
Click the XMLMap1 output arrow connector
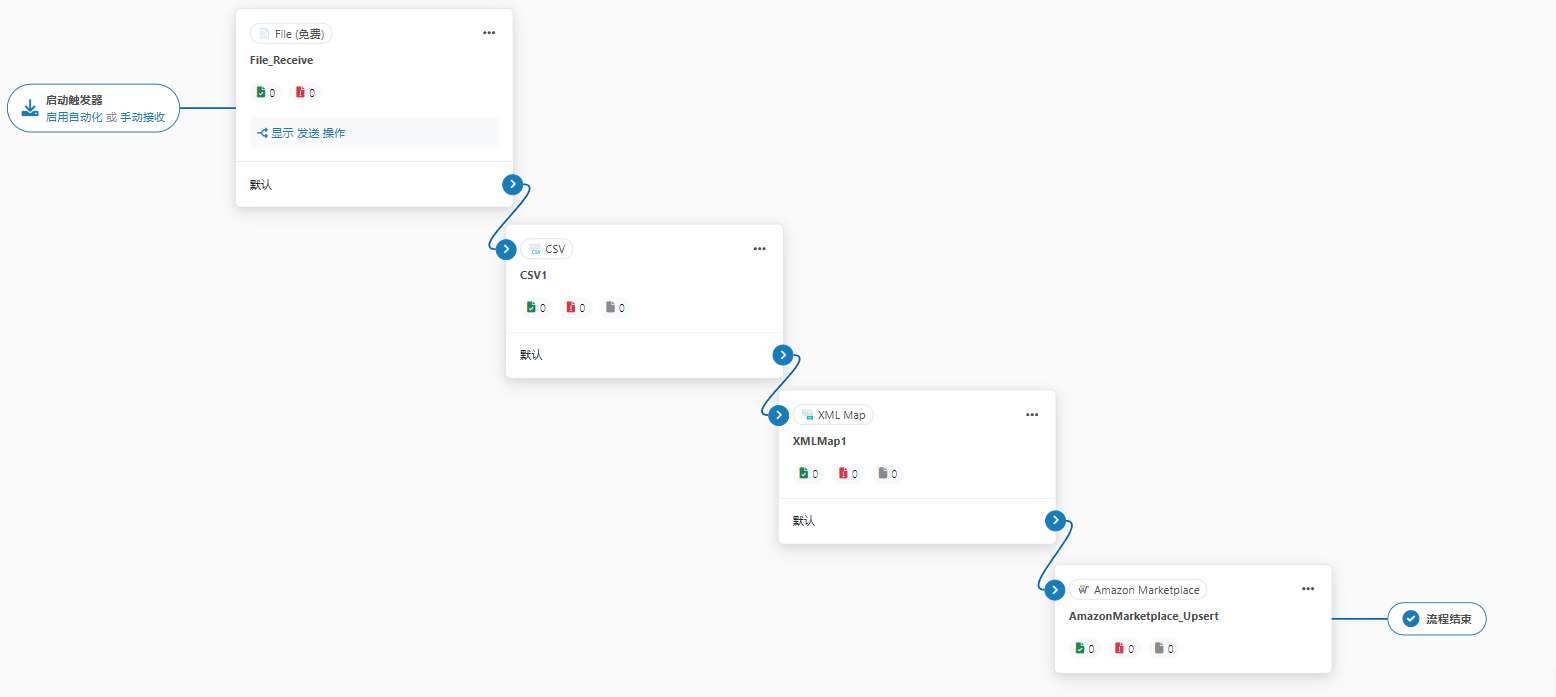click(1054, 520)
